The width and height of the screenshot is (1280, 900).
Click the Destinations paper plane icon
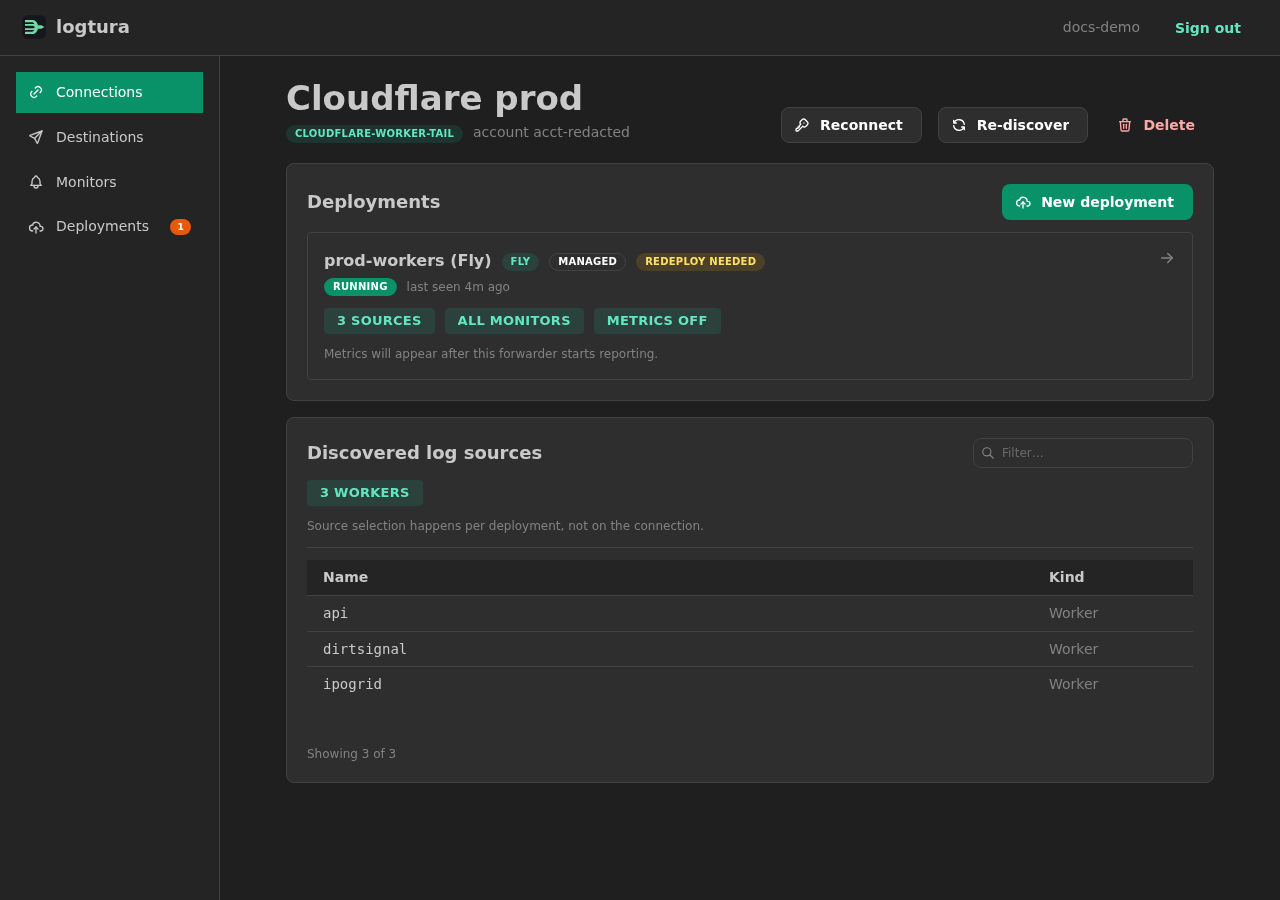[36, 137]
